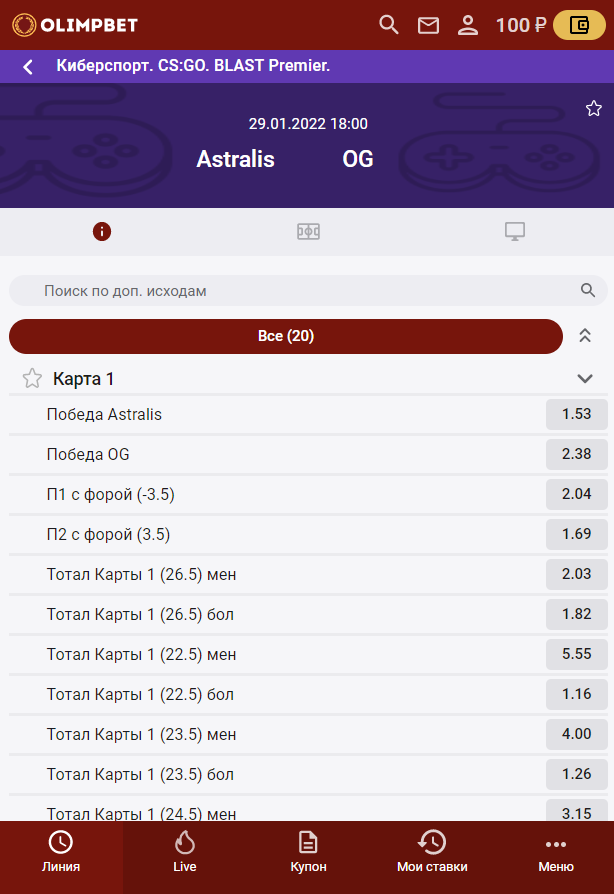The height and width of the screenshot is (894, 614).
Task: Open the wallet deposit button
Action: pyautogui.click(x=578, y=25)
